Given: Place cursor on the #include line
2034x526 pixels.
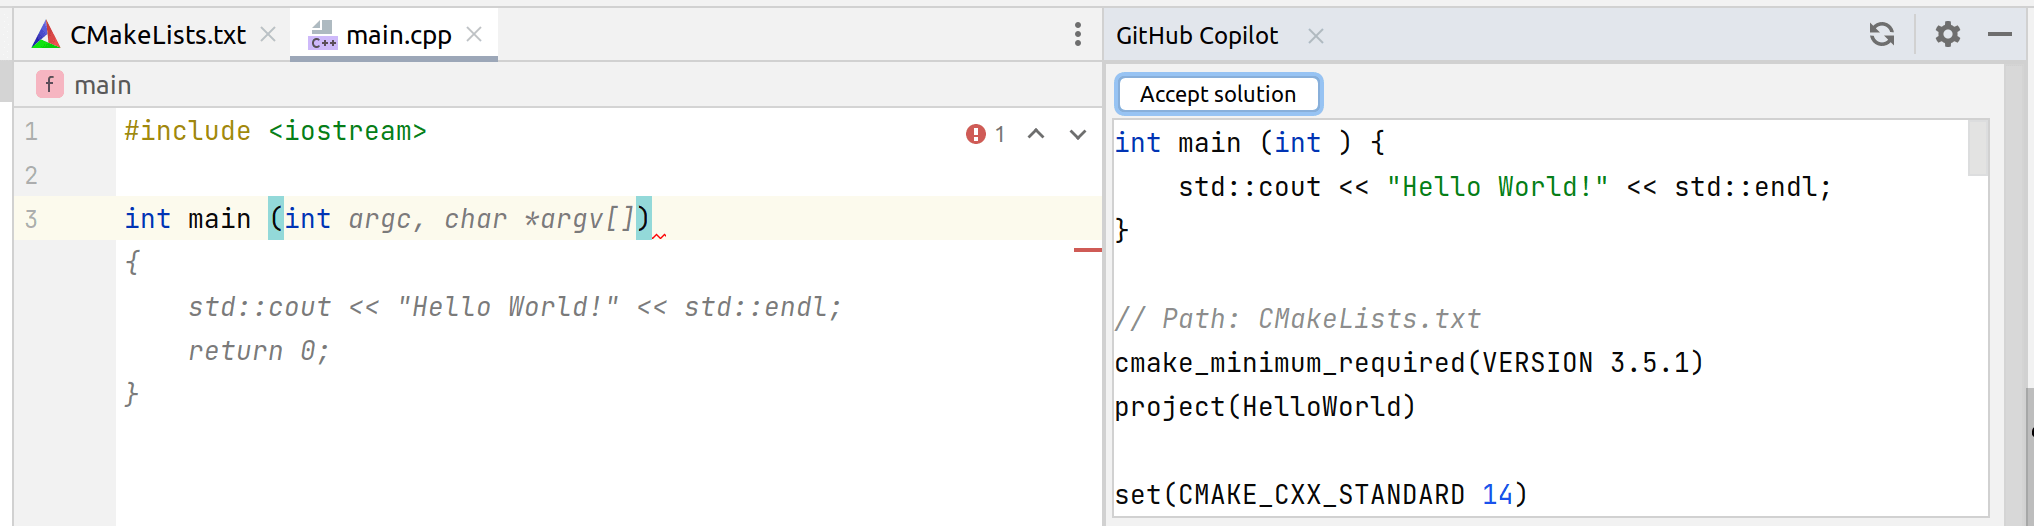Looking at the screenshot, I should pos(275,131).
